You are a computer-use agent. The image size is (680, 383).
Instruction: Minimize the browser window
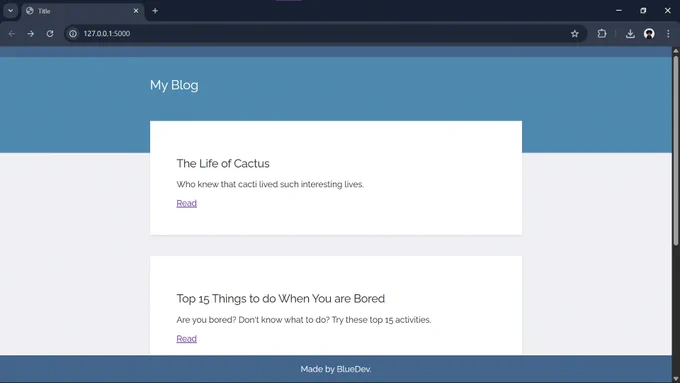(x=619, y=11)
